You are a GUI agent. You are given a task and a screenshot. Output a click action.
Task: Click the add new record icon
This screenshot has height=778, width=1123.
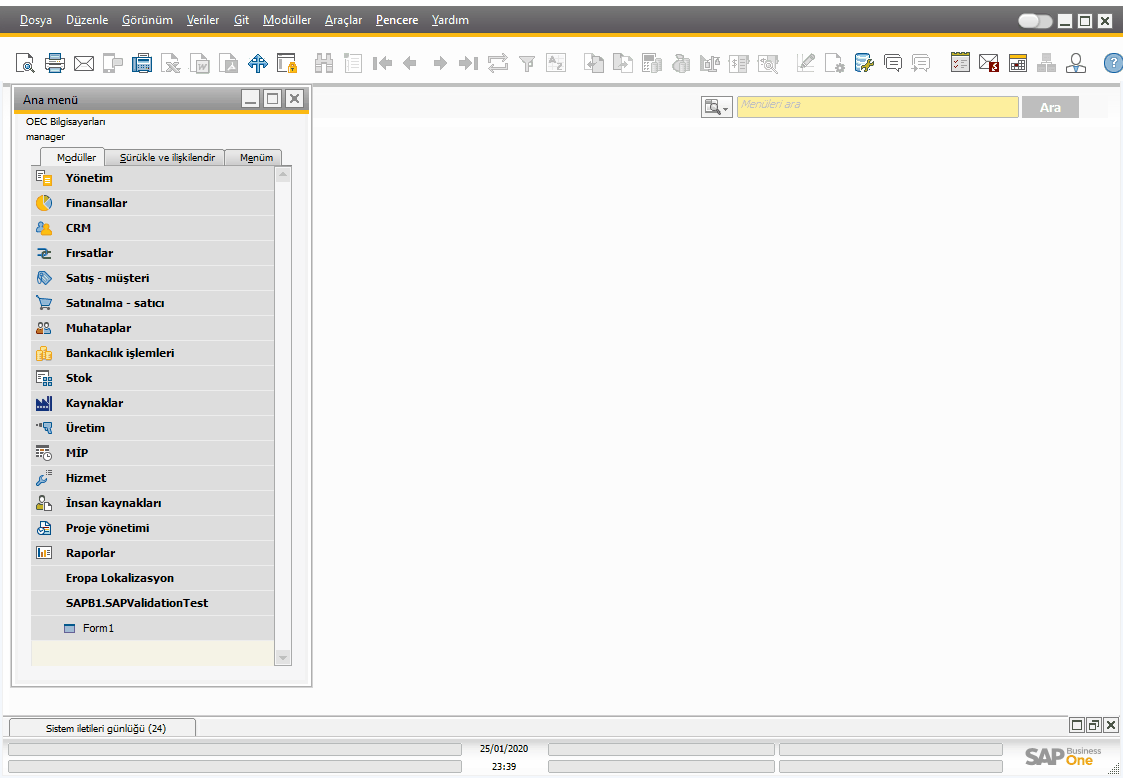pos(353,63)
